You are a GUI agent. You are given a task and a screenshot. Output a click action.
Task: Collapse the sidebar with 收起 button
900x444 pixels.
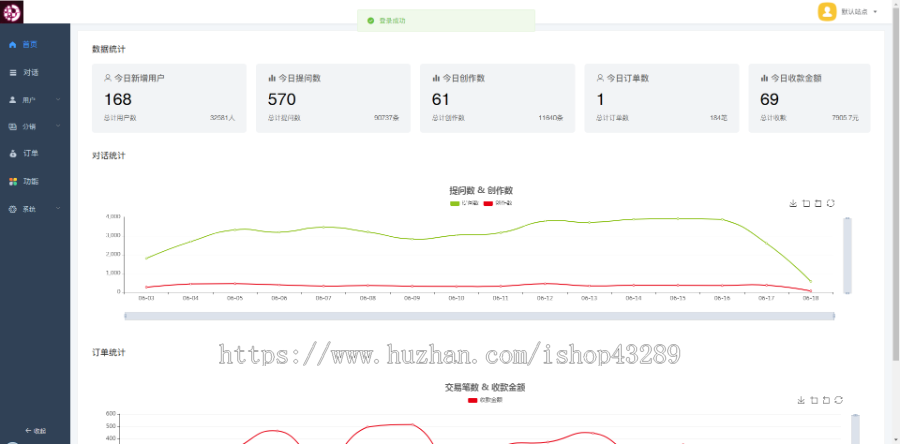click(x=35, y=430)
